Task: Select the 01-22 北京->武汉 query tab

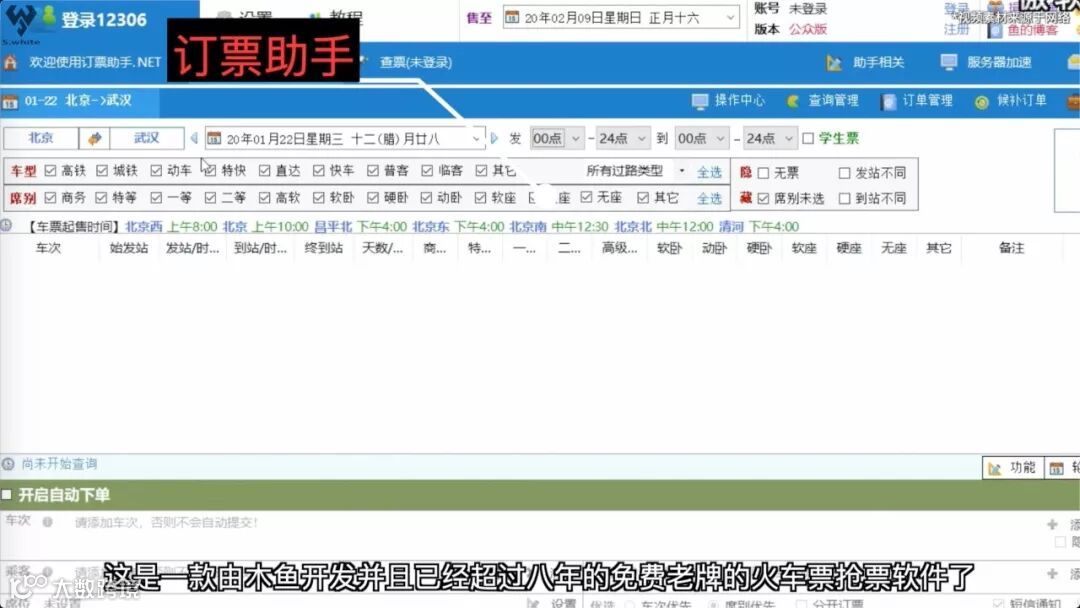Action: 79,101
